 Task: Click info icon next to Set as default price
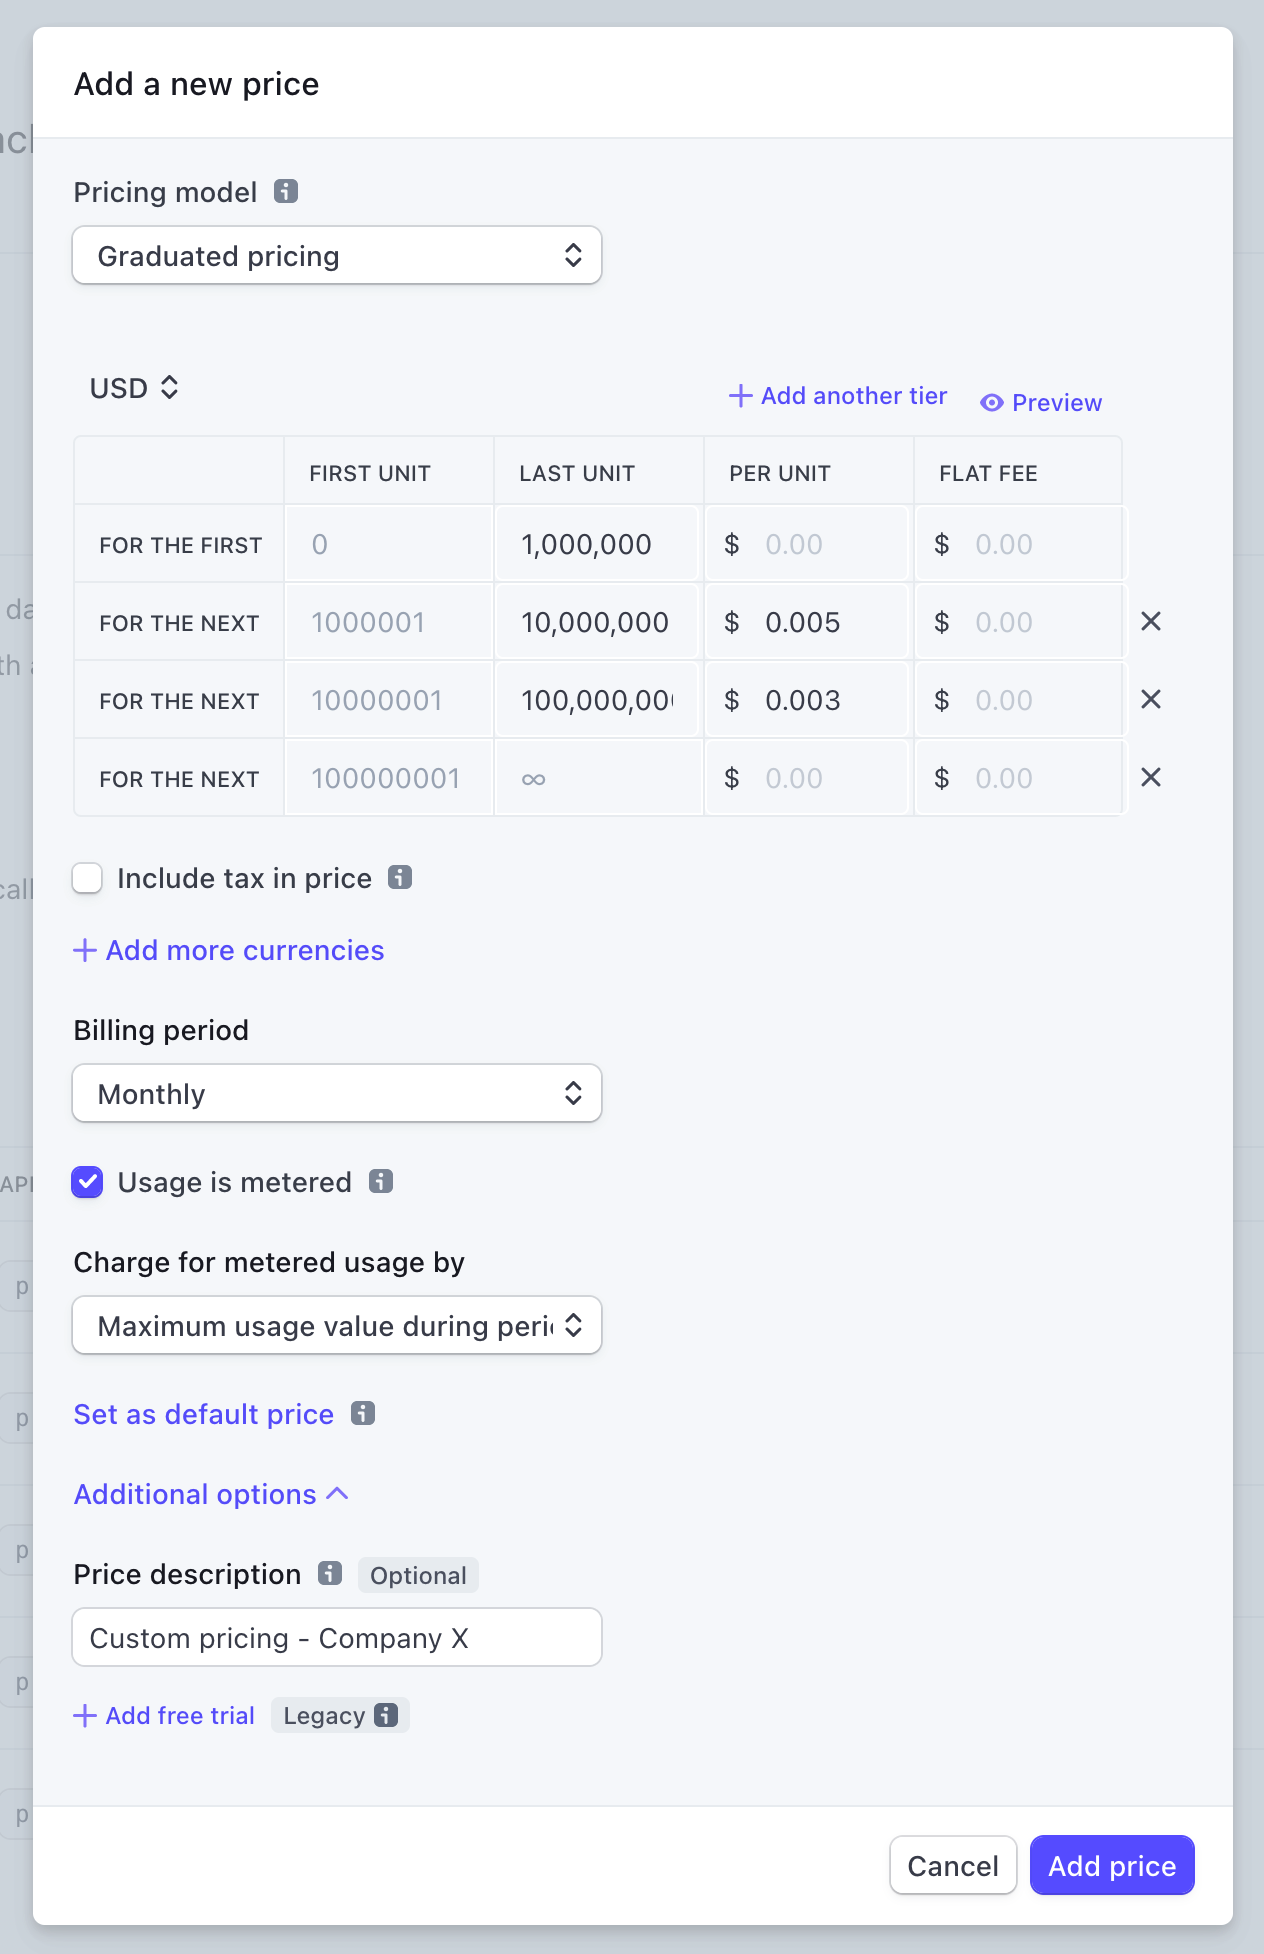point(362,1413)
